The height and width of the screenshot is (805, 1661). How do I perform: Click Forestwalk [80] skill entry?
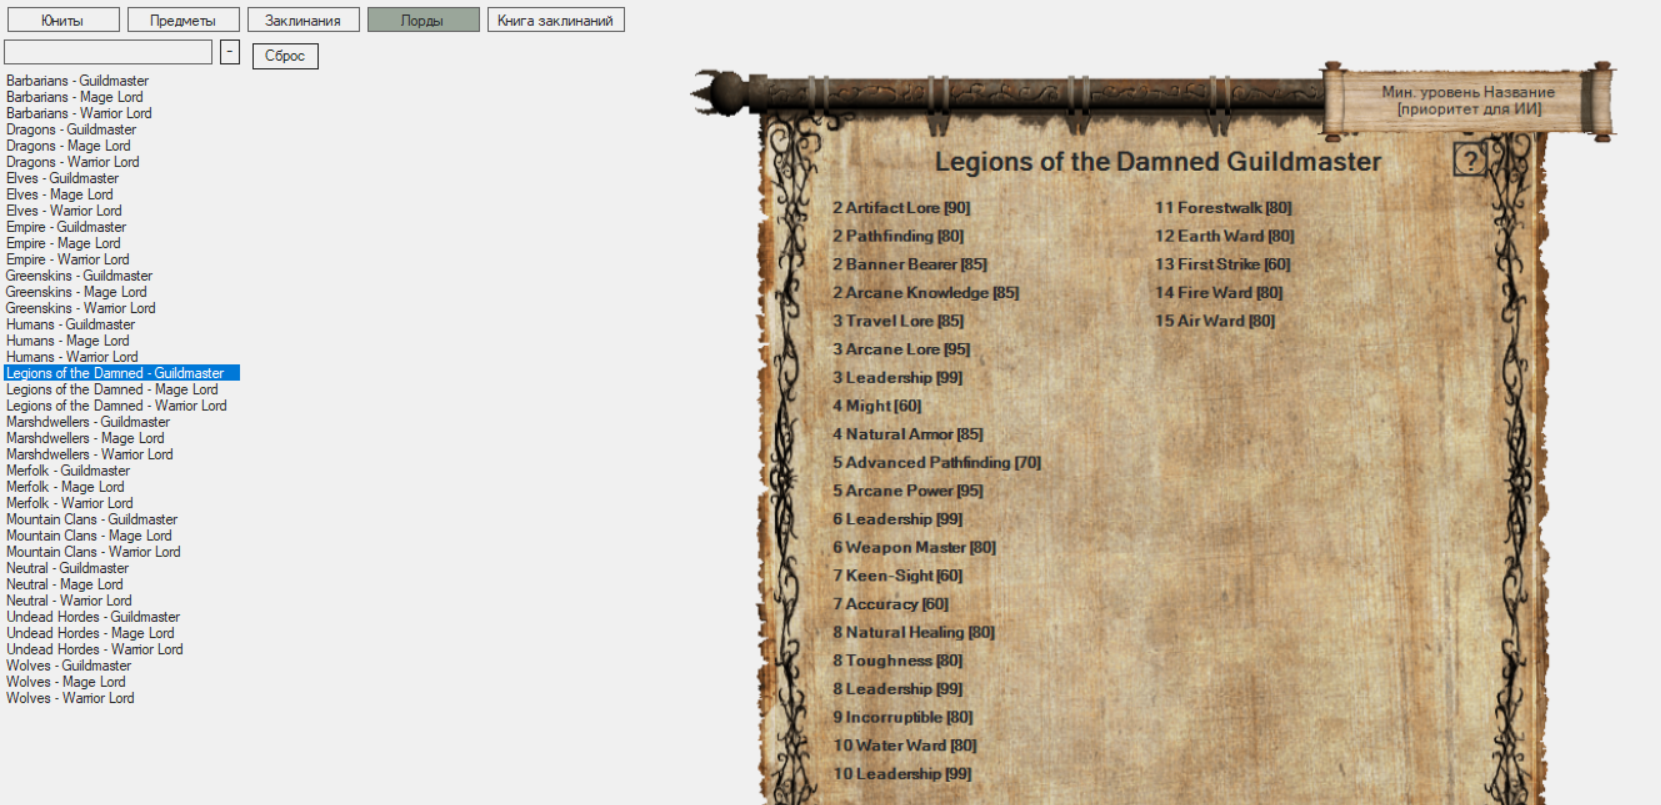coord(1223,208)
